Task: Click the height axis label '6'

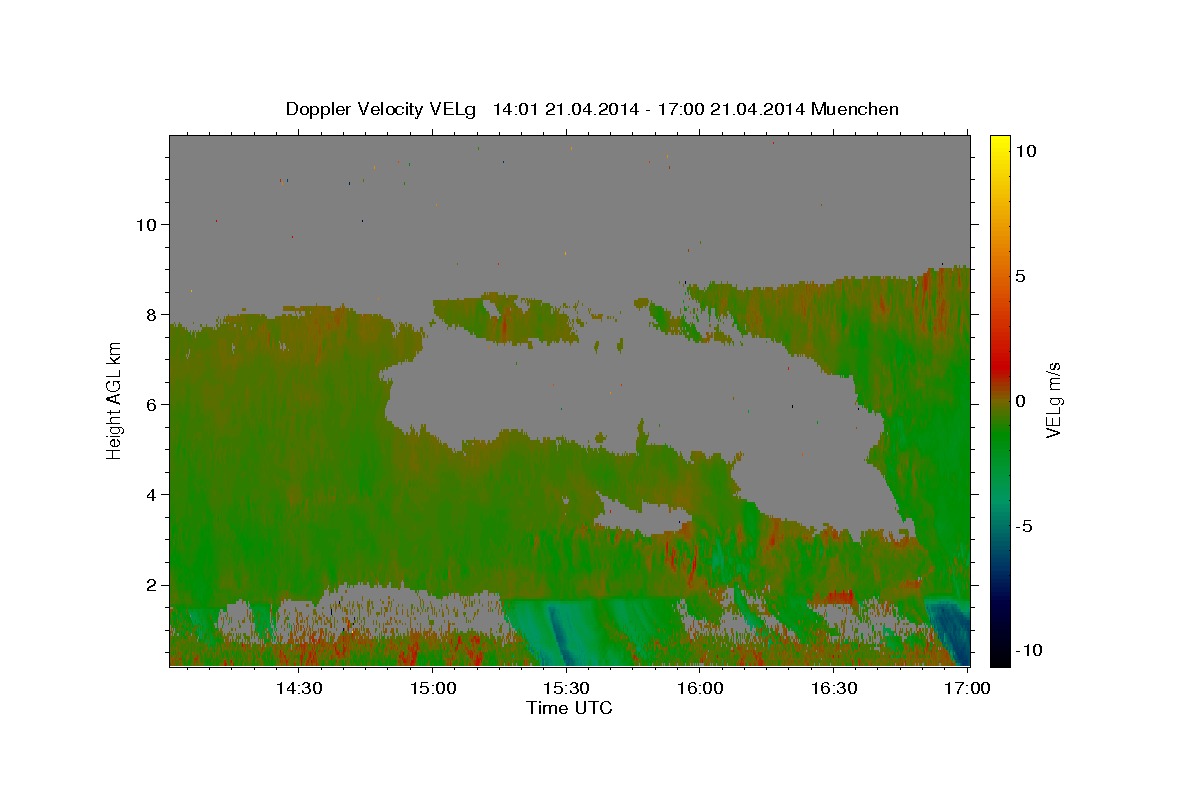Action: tap(152, 404)
